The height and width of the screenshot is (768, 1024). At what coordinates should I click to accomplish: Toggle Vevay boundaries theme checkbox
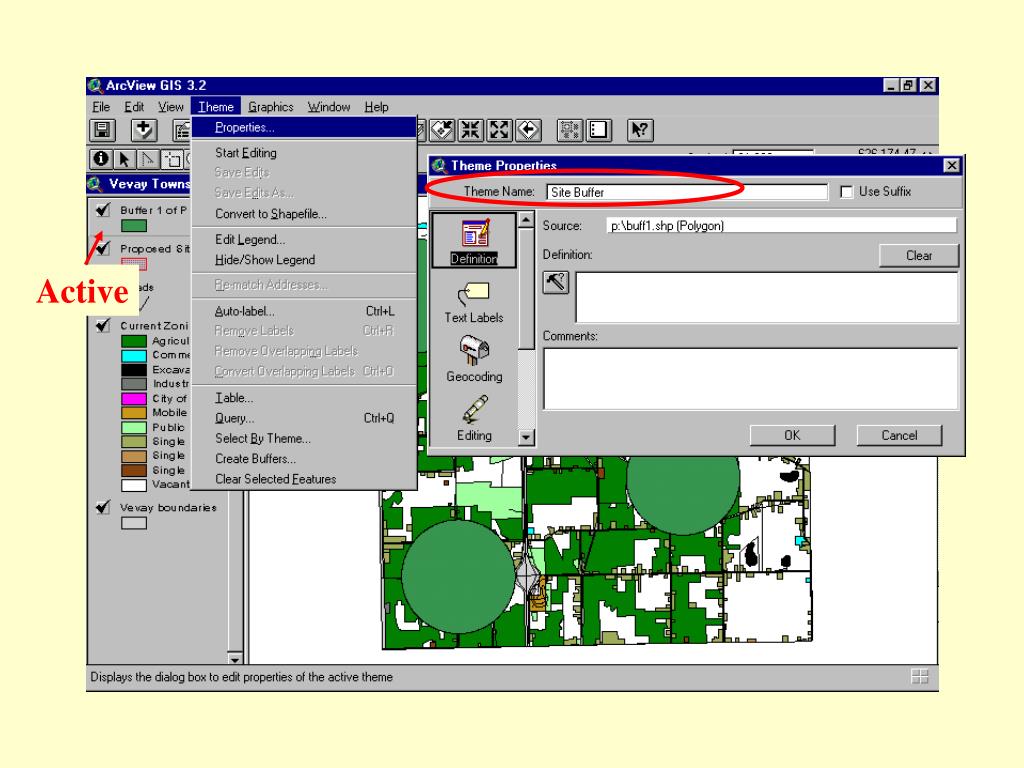pos(103,507)
